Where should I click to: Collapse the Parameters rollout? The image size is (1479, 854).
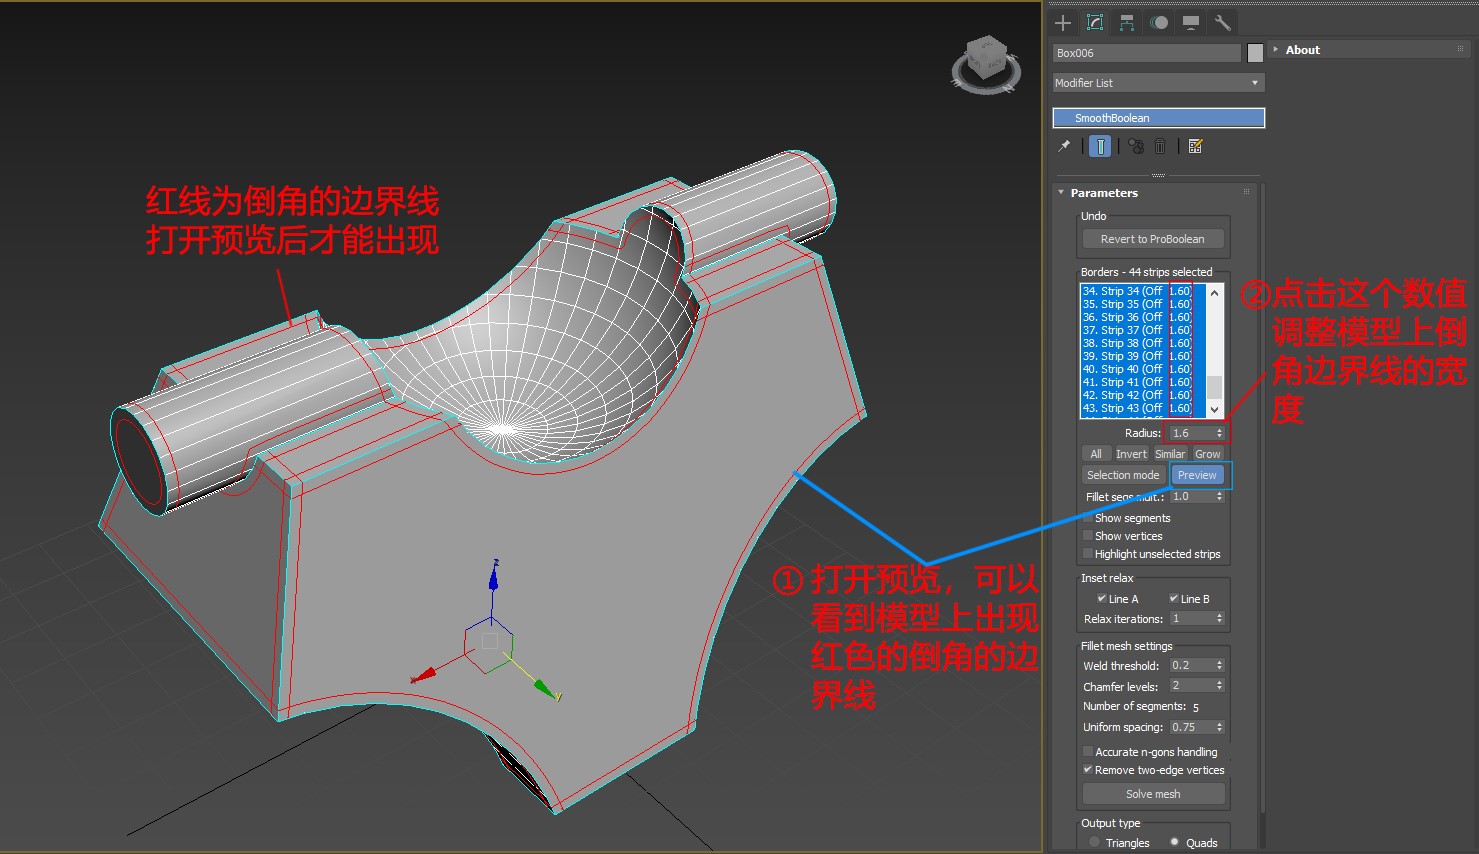click(x=1103, y=193)
